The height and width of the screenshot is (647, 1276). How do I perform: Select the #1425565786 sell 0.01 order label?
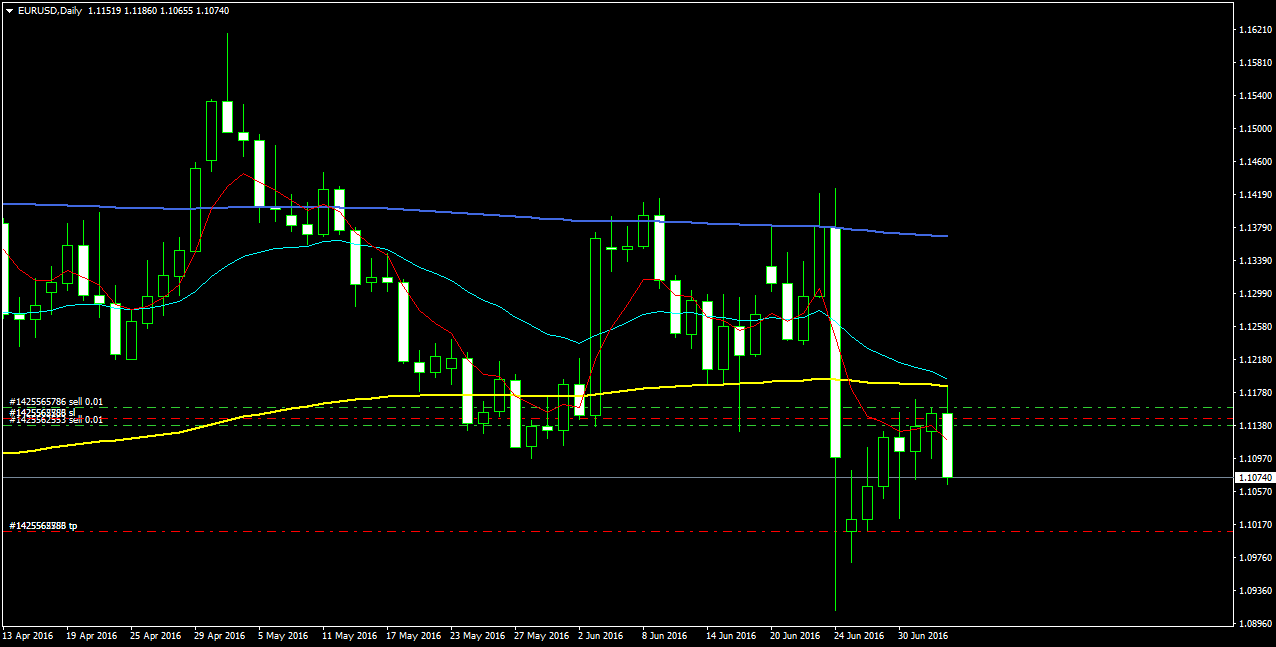click(56, 402)
